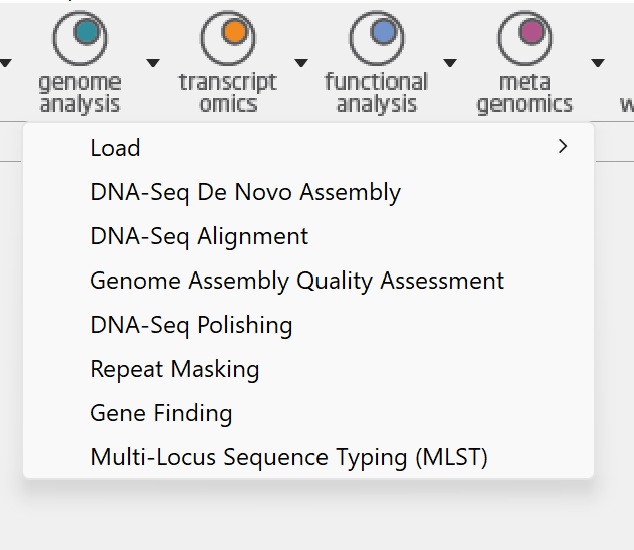Choose DNA-Seq De Novo Assembly
The height and width of the screenshot is (550, 634).
[245, 192]
